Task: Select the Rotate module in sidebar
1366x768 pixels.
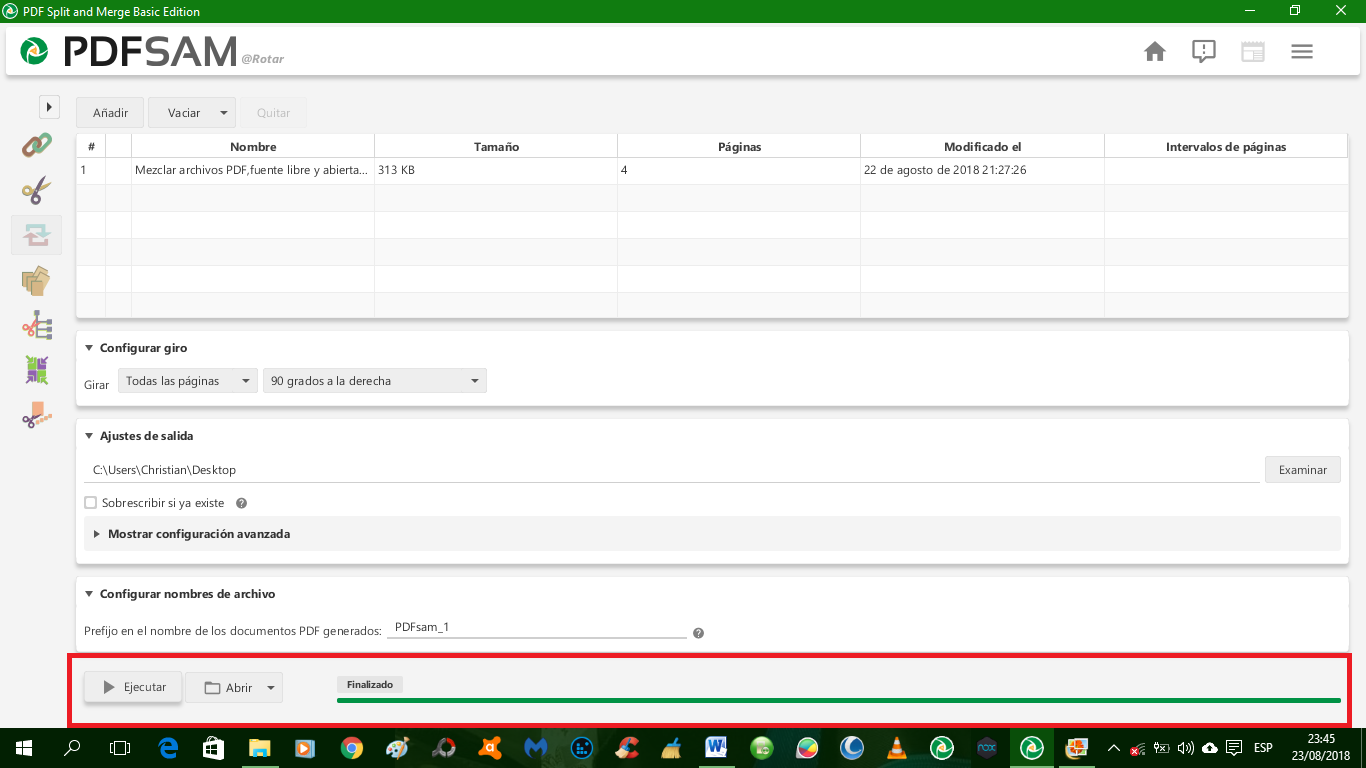Action: click(36, 235)
